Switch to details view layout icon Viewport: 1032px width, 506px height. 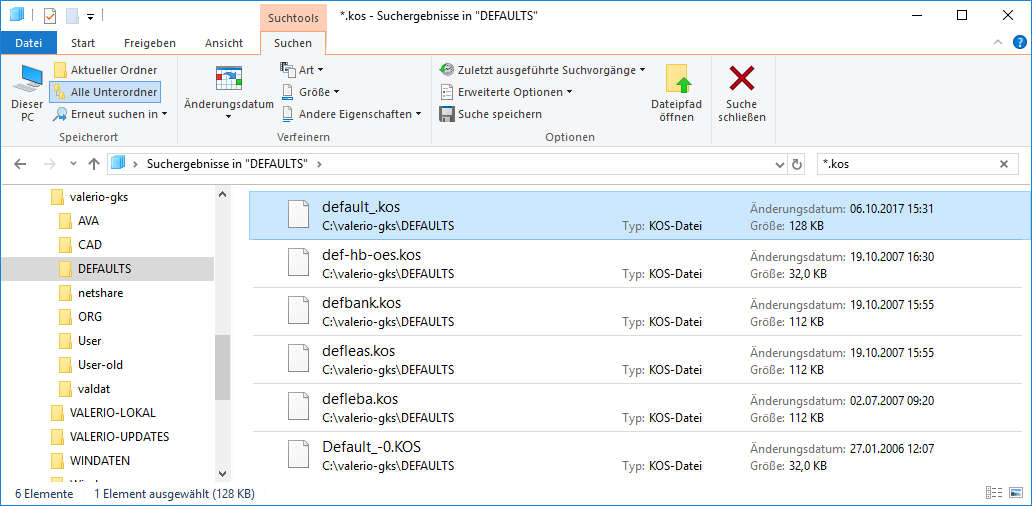994,493
